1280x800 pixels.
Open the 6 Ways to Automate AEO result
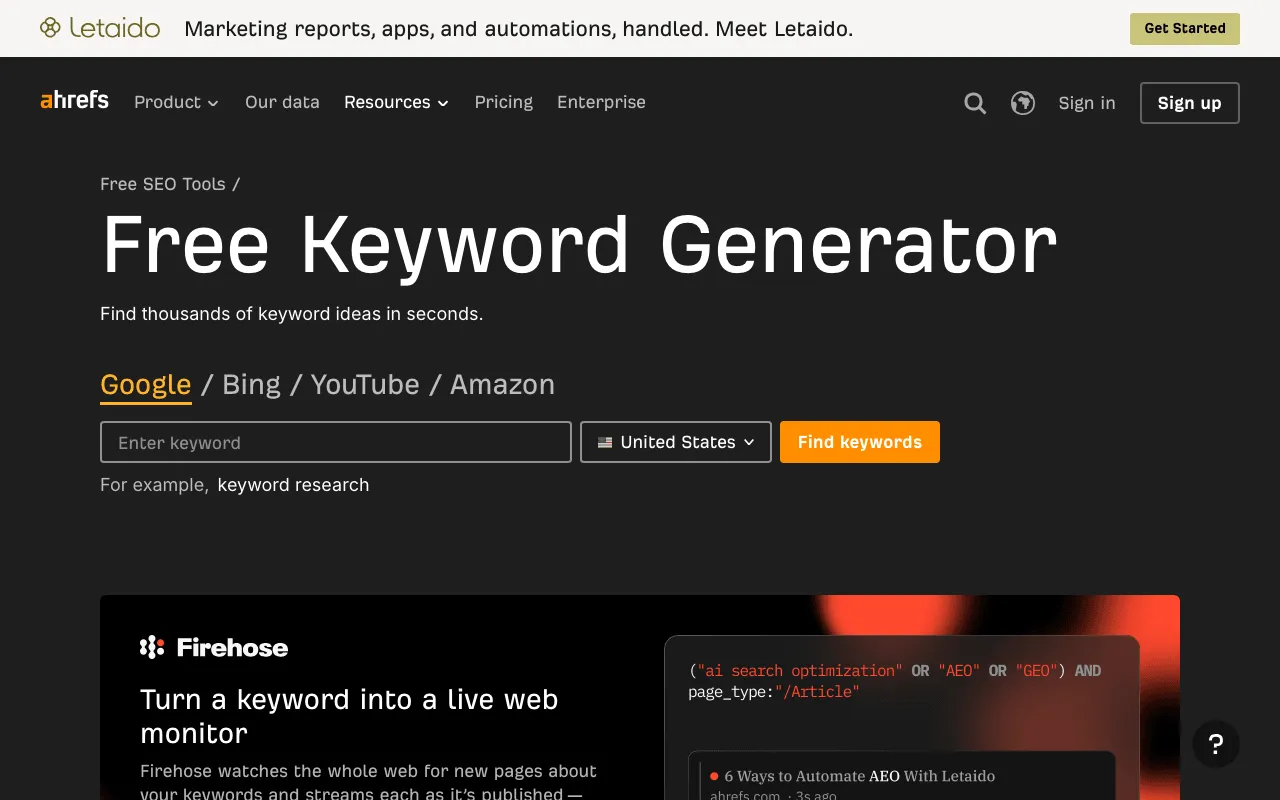859,776
